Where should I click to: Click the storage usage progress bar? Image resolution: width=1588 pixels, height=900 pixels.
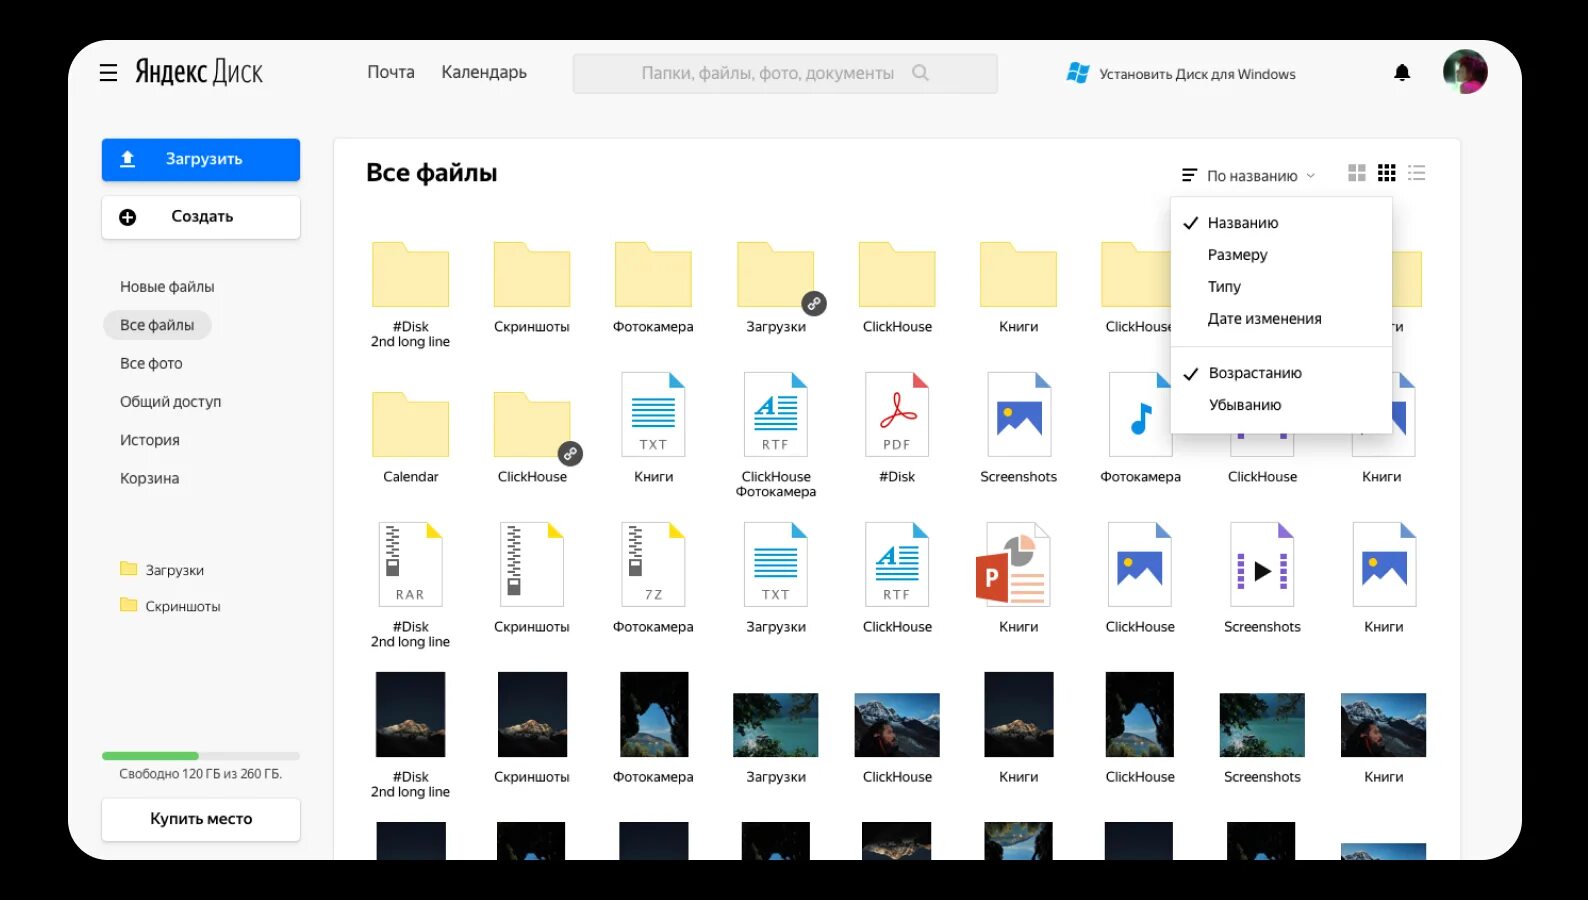pos(200,756)
